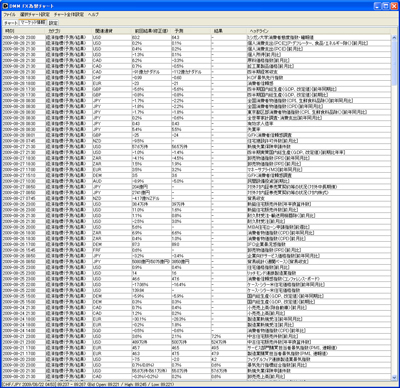Switch to the チャート tab

(x=11, y=23)
